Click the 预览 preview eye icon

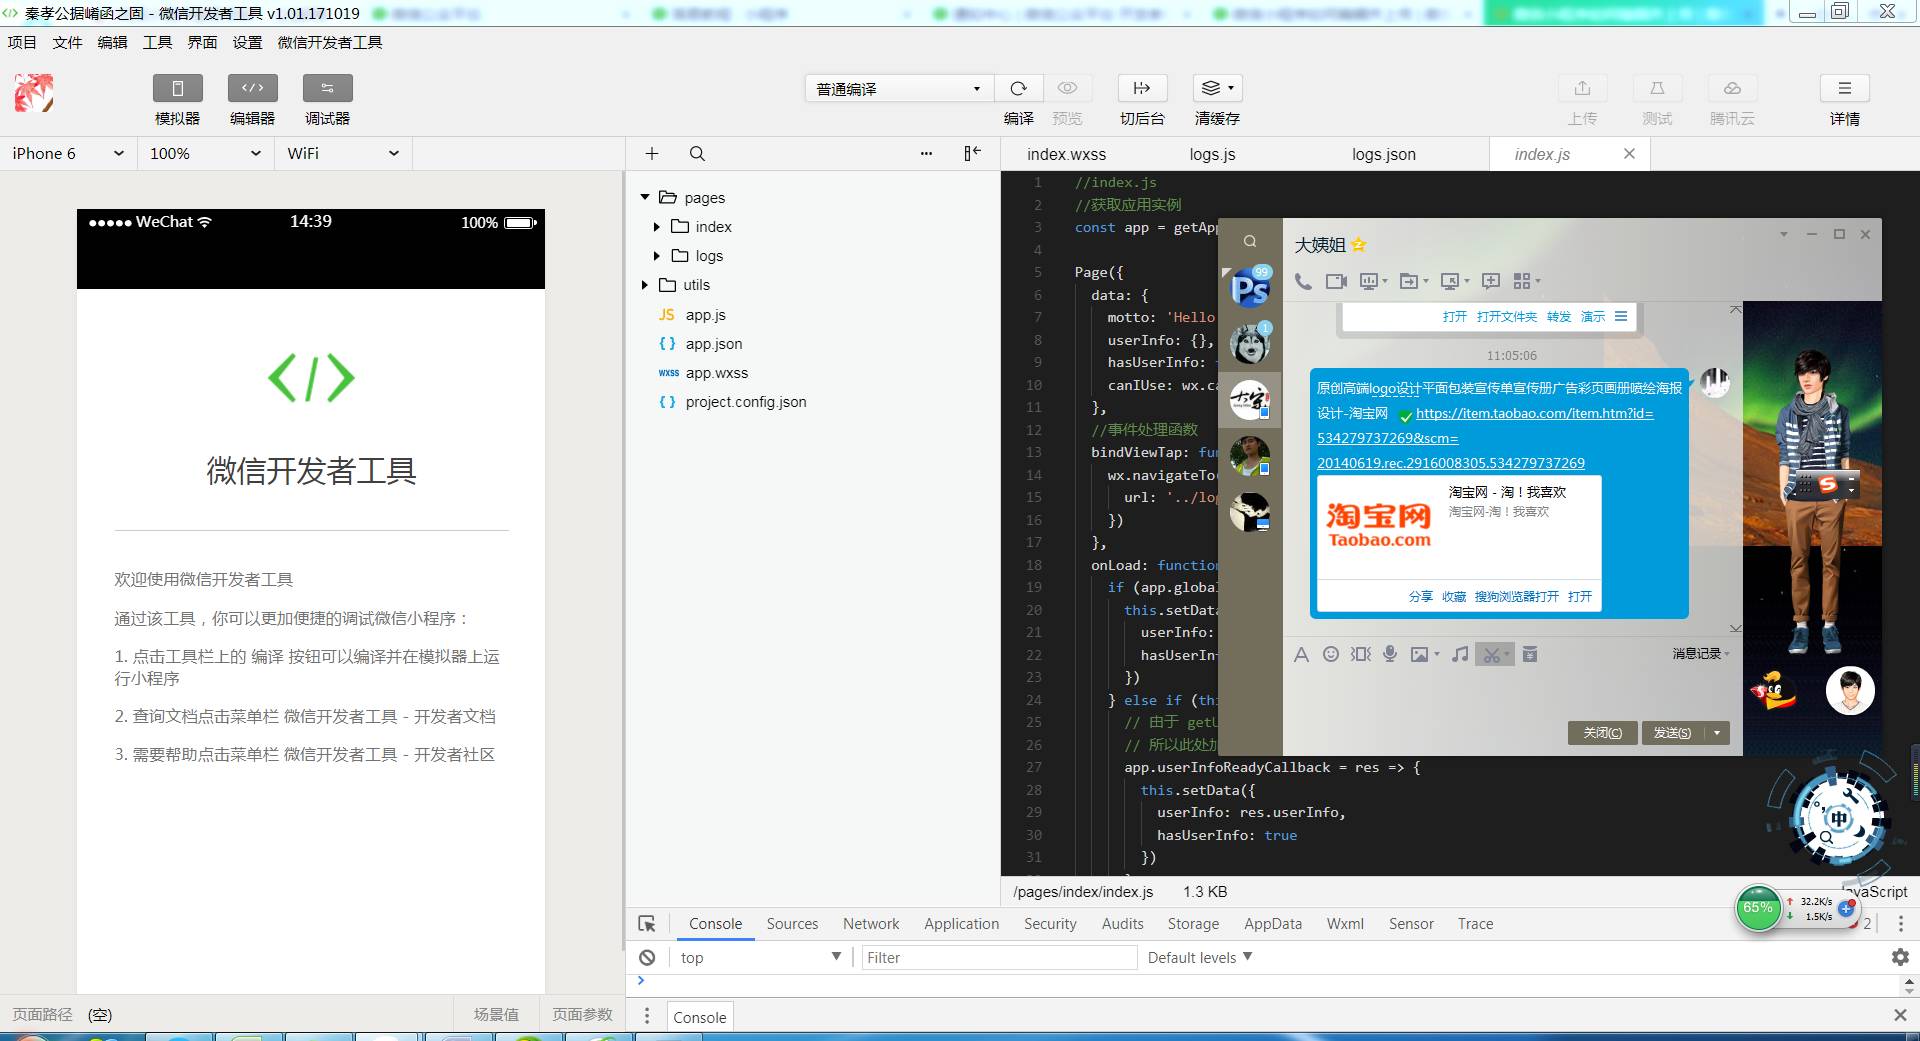pyautogui.click(x=1067, y=88)
